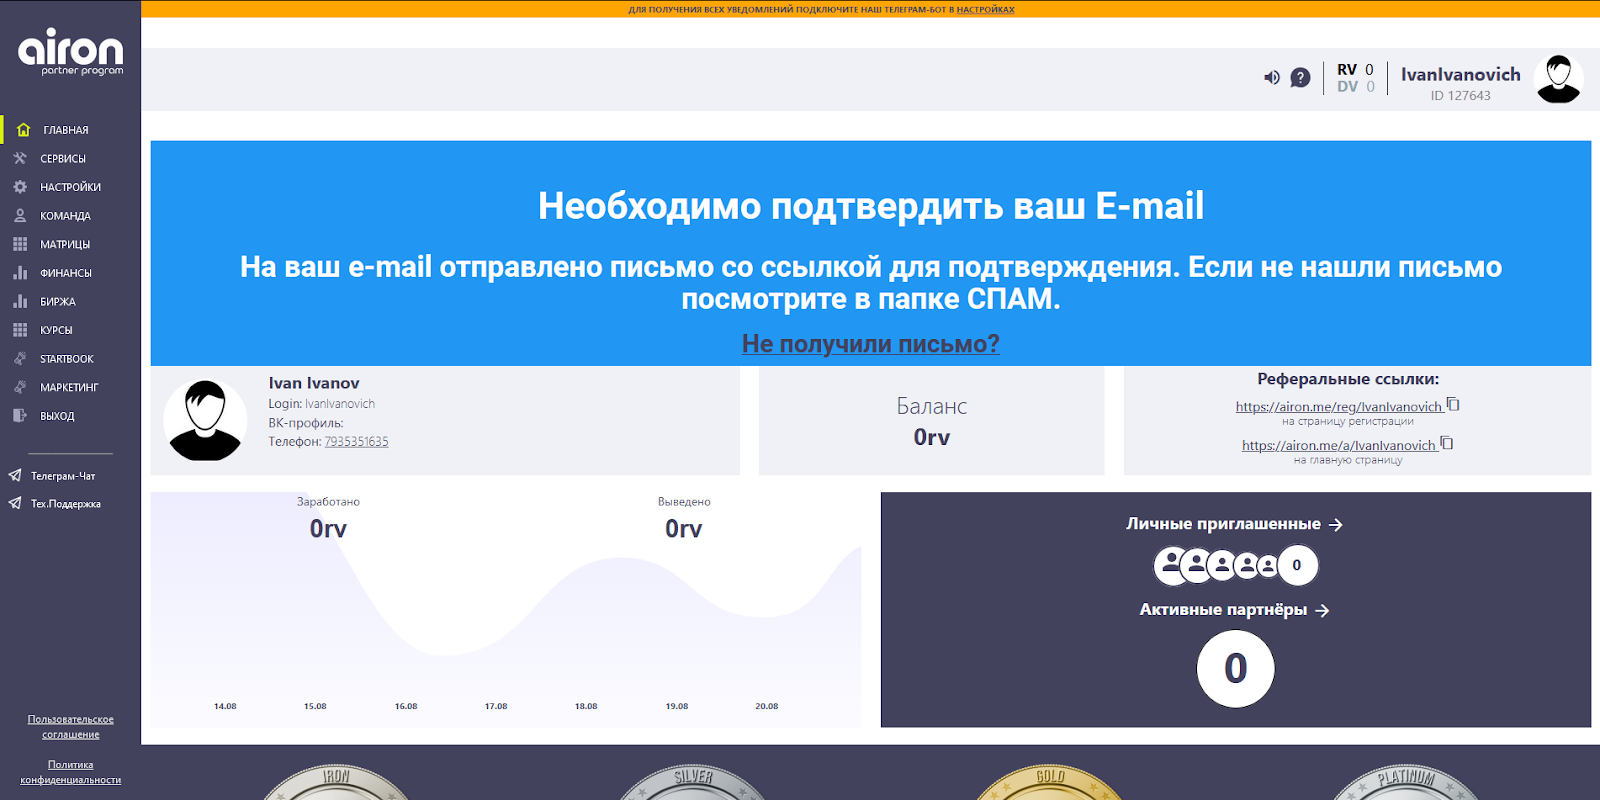Copy the registration referral link icon
This screenshot has height=800, width=1600.
1454,405
